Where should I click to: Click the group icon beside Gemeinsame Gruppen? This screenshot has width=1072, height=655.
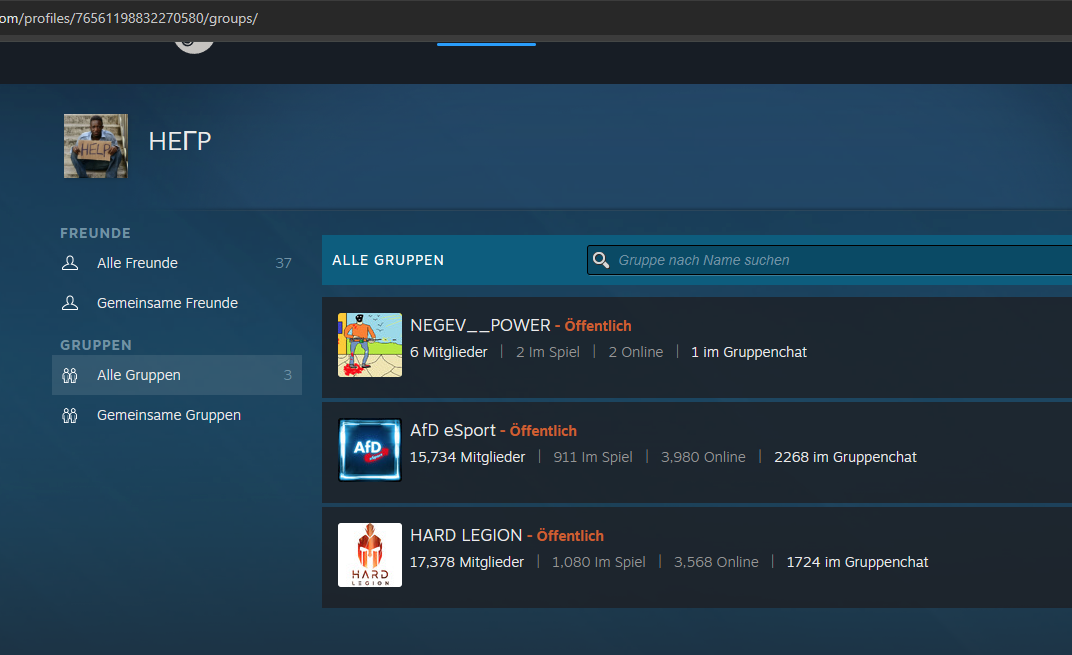[x=70, y=415]
